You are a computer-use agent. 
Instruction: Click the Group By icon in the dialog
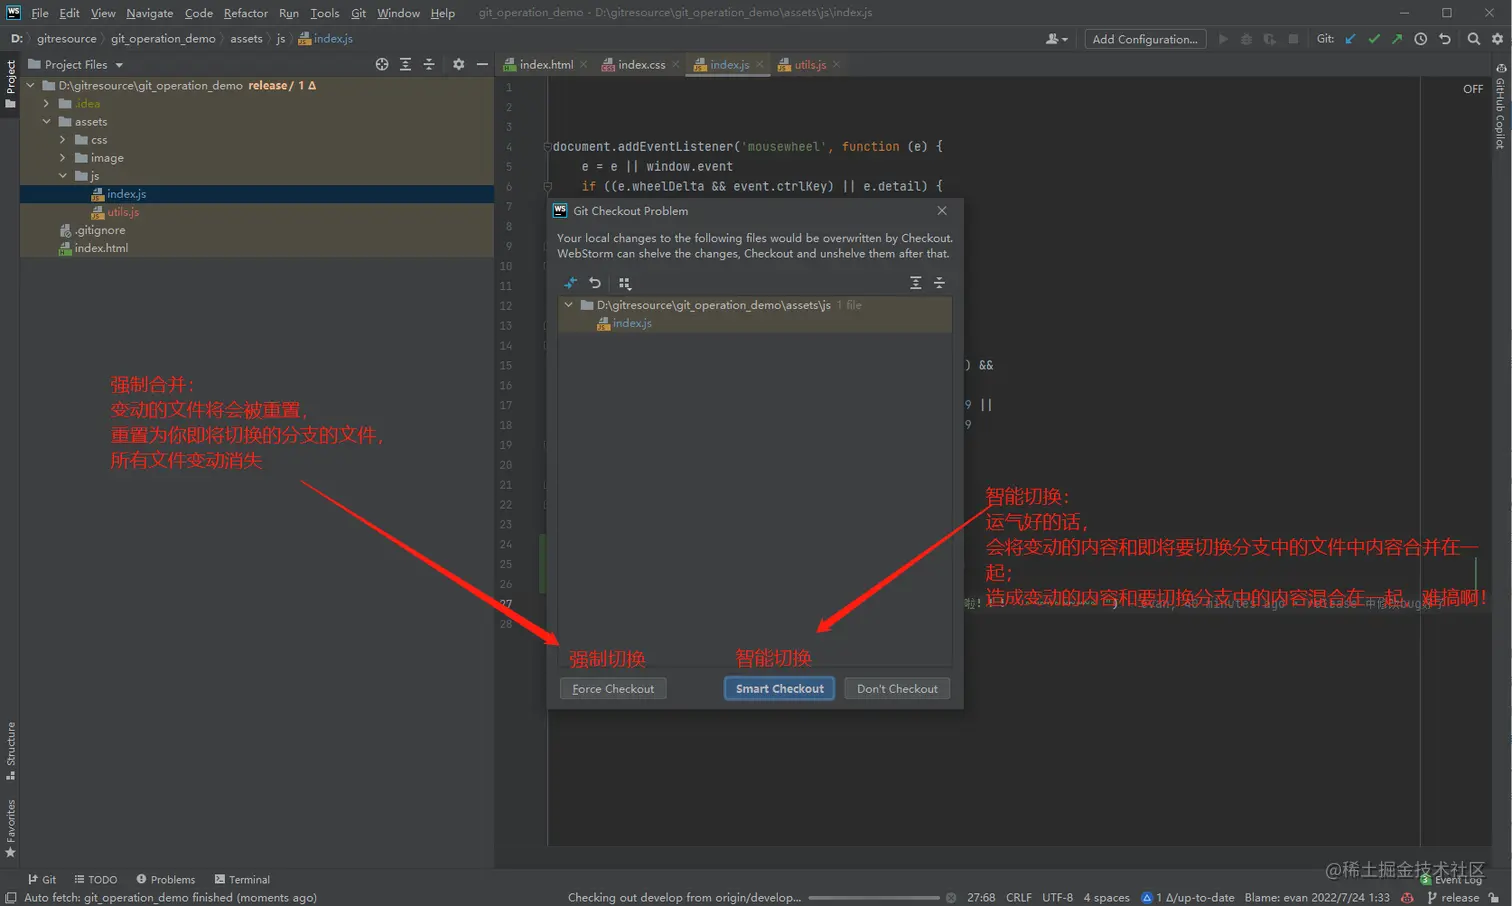[625, 283]
